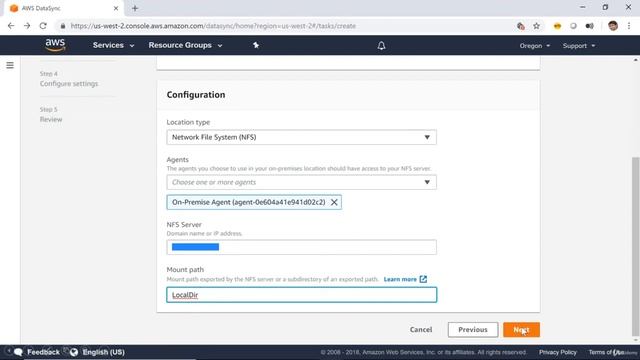Open the Oregon region selector
640x360 pixels.
coord(535,46)
